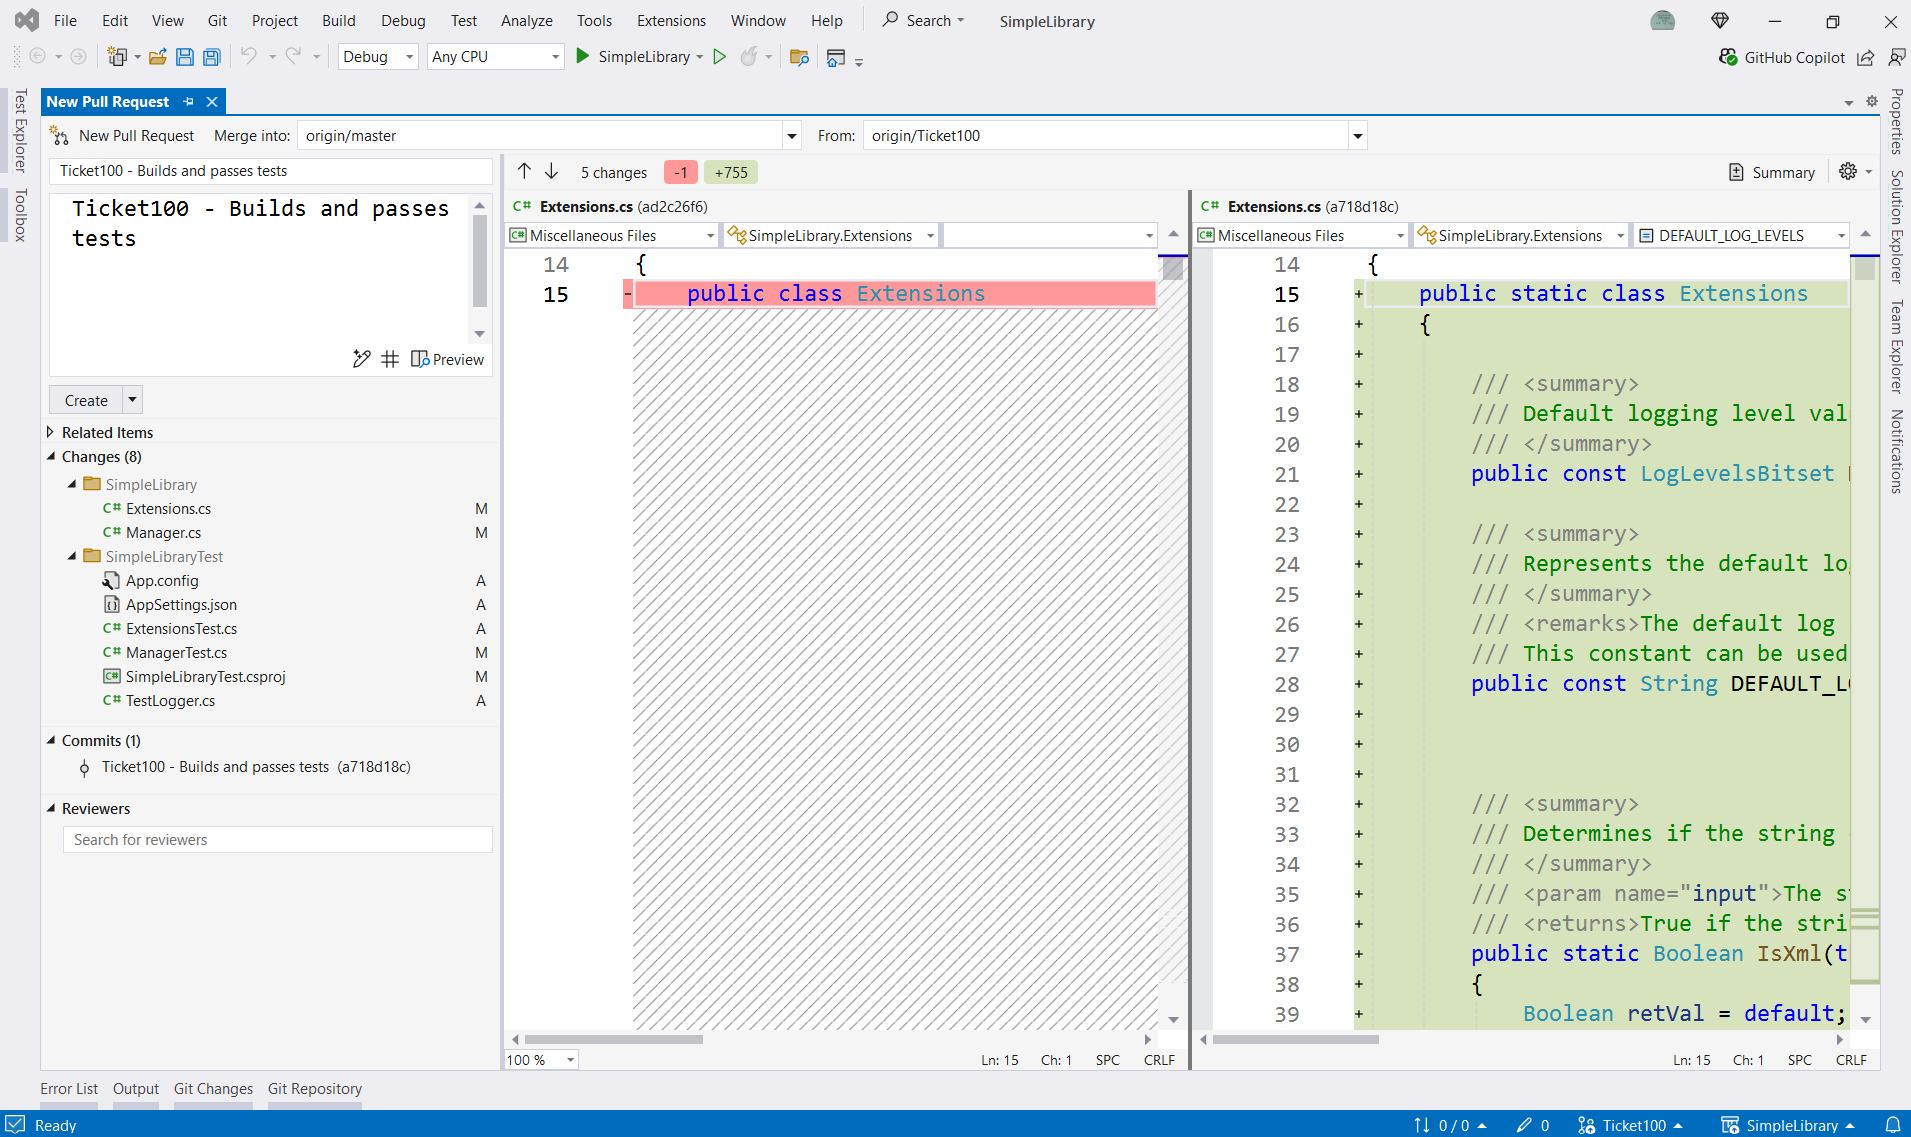Click the +755 additions badge
Image resolution: width=1911 pixels, height=1137 pixels.
pyautogui.click(x=731, y=172)
